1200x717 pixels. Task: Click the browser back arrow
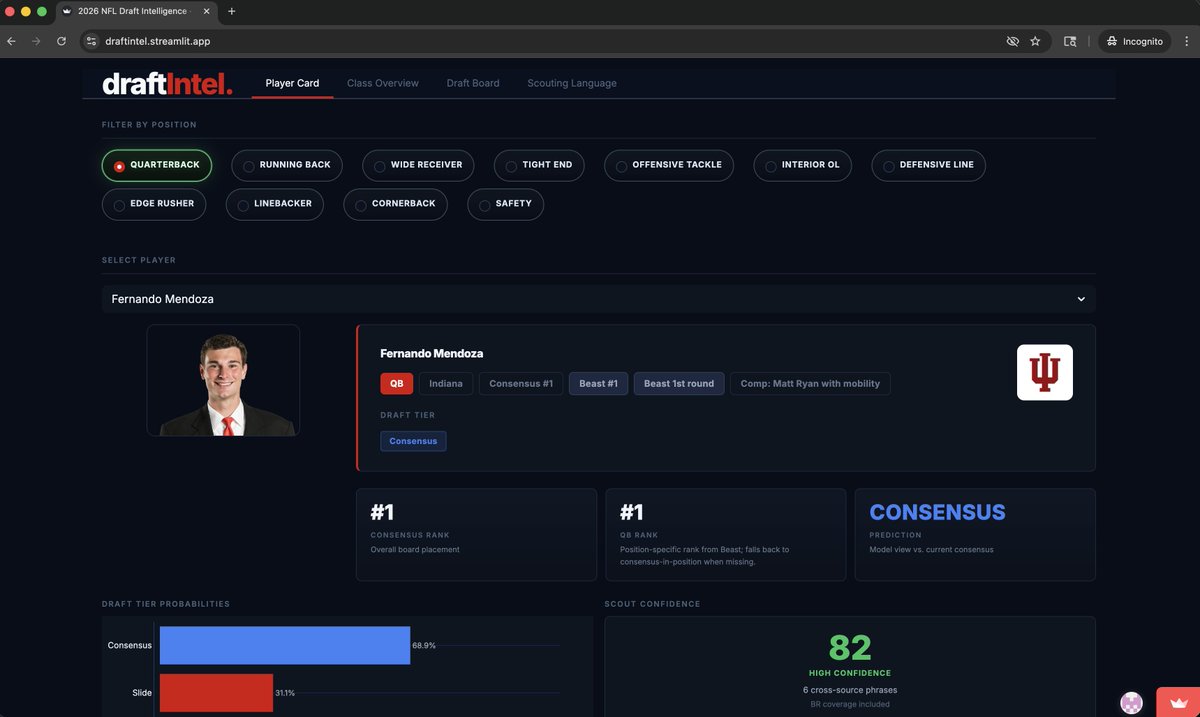pos(11,41)
